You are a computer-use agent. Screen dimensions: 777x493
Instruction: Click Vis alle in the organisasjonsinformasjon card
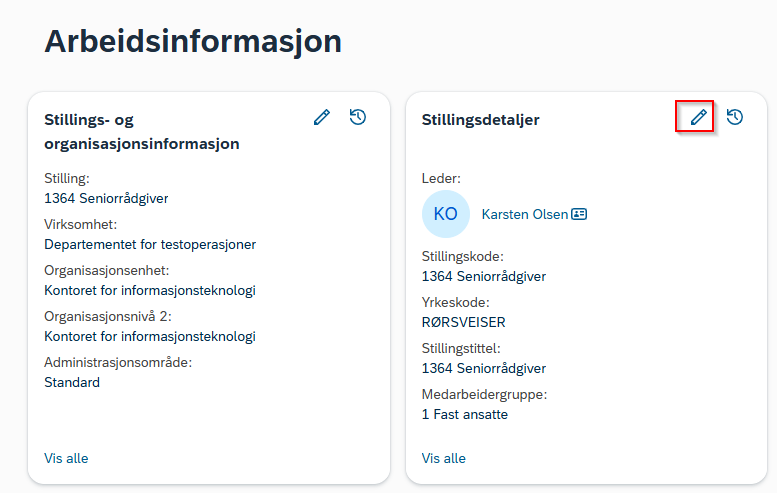point(66,458)
